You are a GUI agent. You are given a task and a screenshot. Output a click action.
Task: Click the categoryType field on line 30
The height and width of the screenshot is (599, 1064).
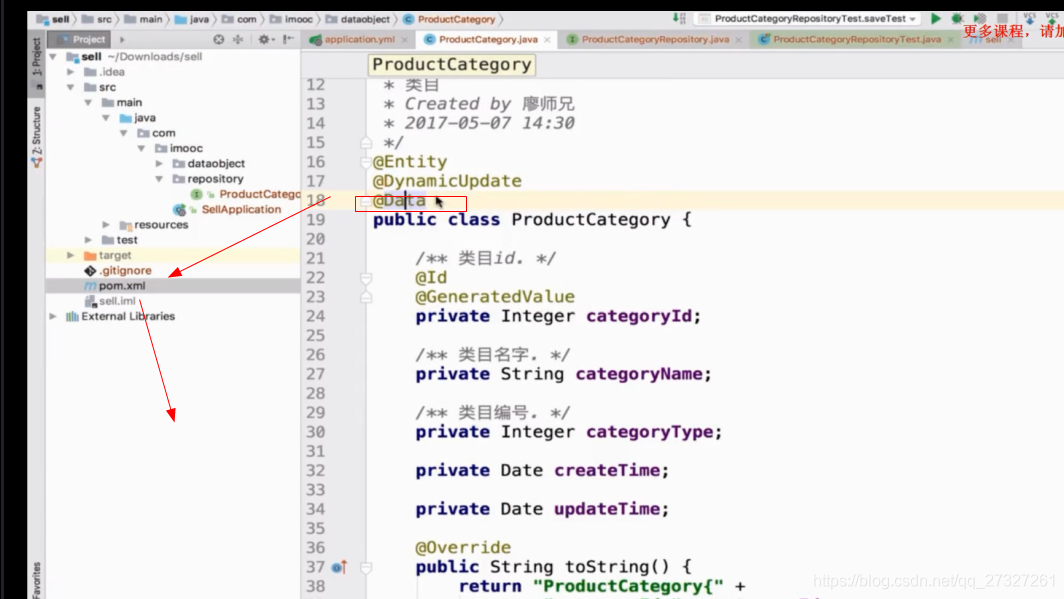pyautogui.click(x=650, y=432)
